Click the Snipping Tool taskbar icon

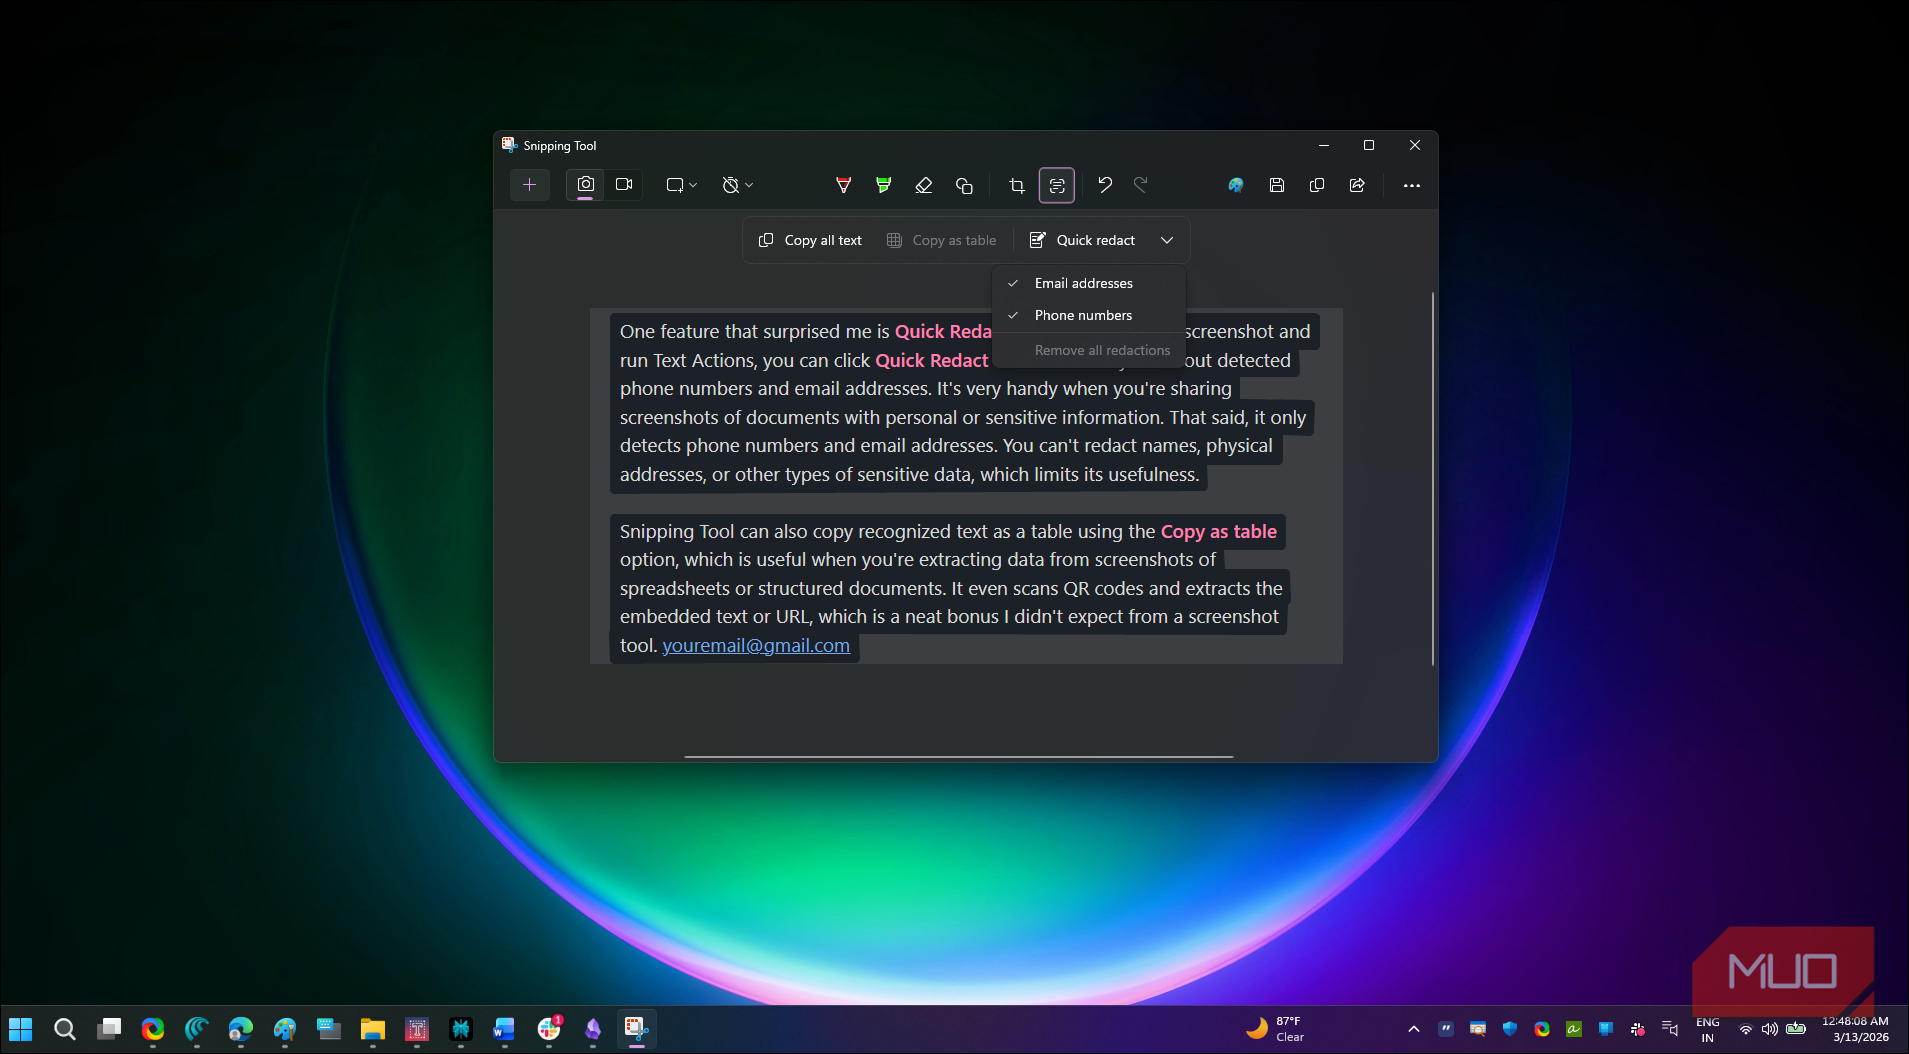click(x=636, y=1029)
